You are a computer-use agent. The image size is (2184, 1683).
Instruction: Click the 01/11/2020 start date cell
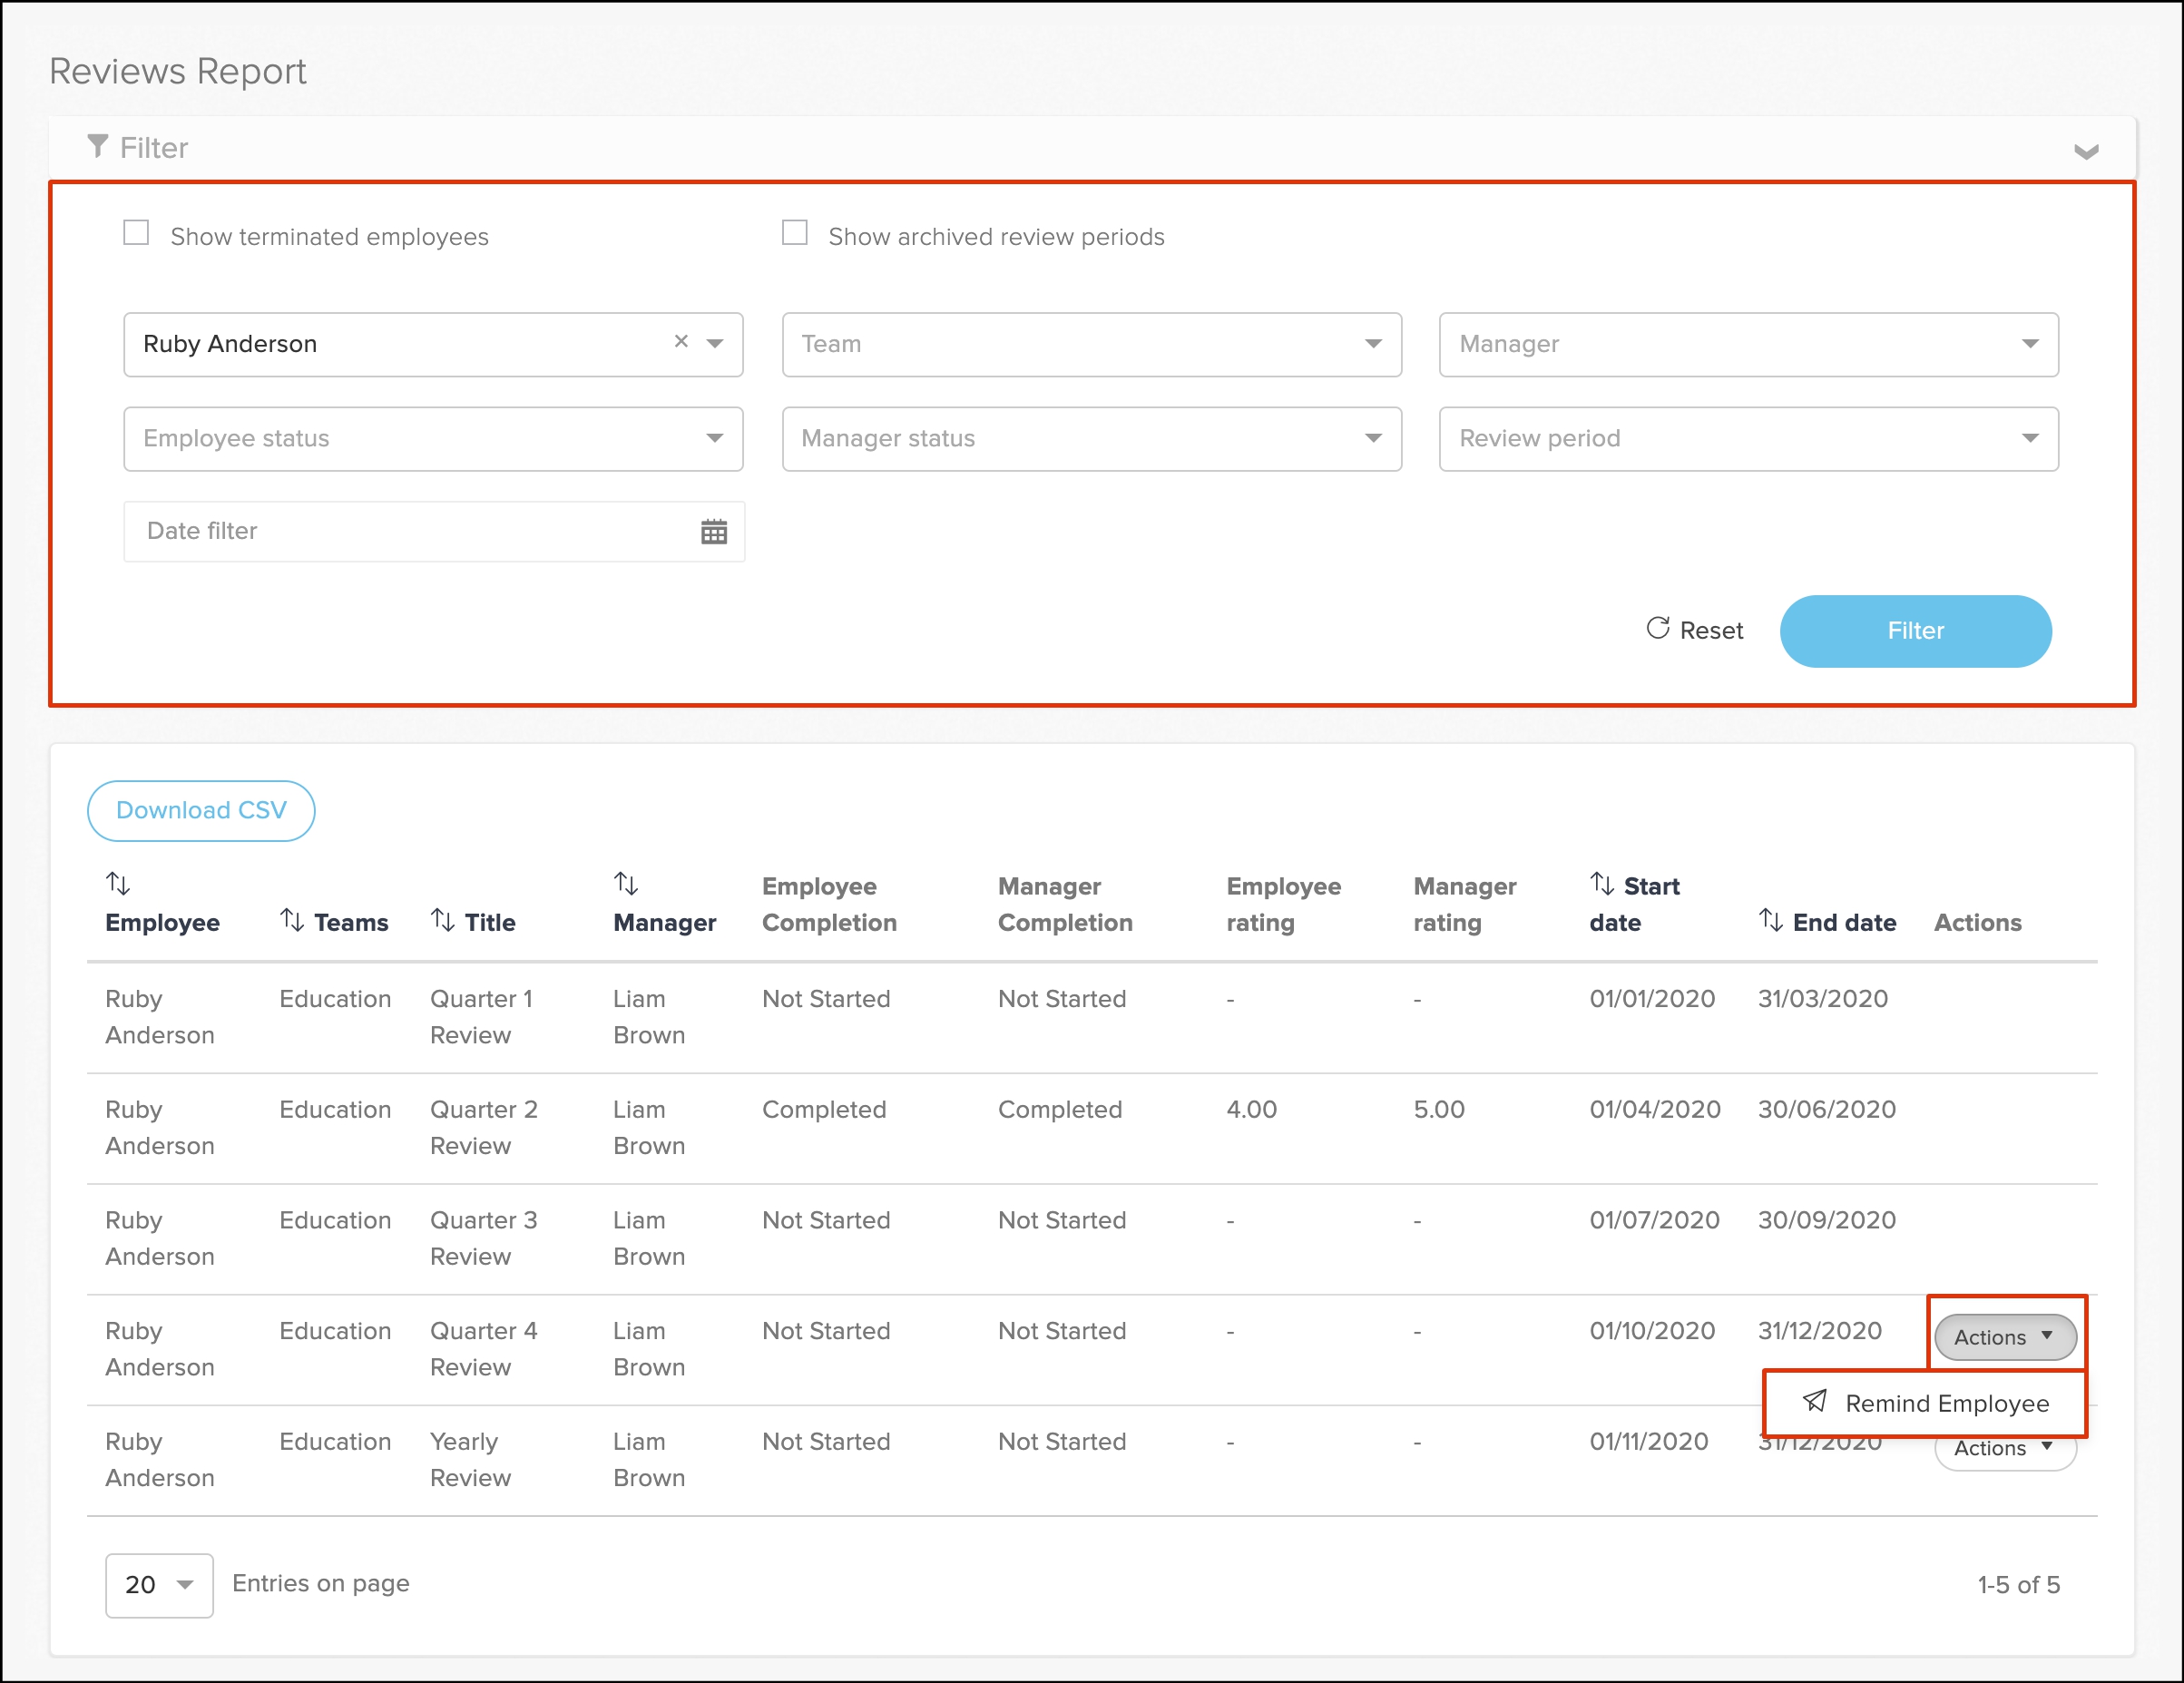[x=1649, y=1441]
